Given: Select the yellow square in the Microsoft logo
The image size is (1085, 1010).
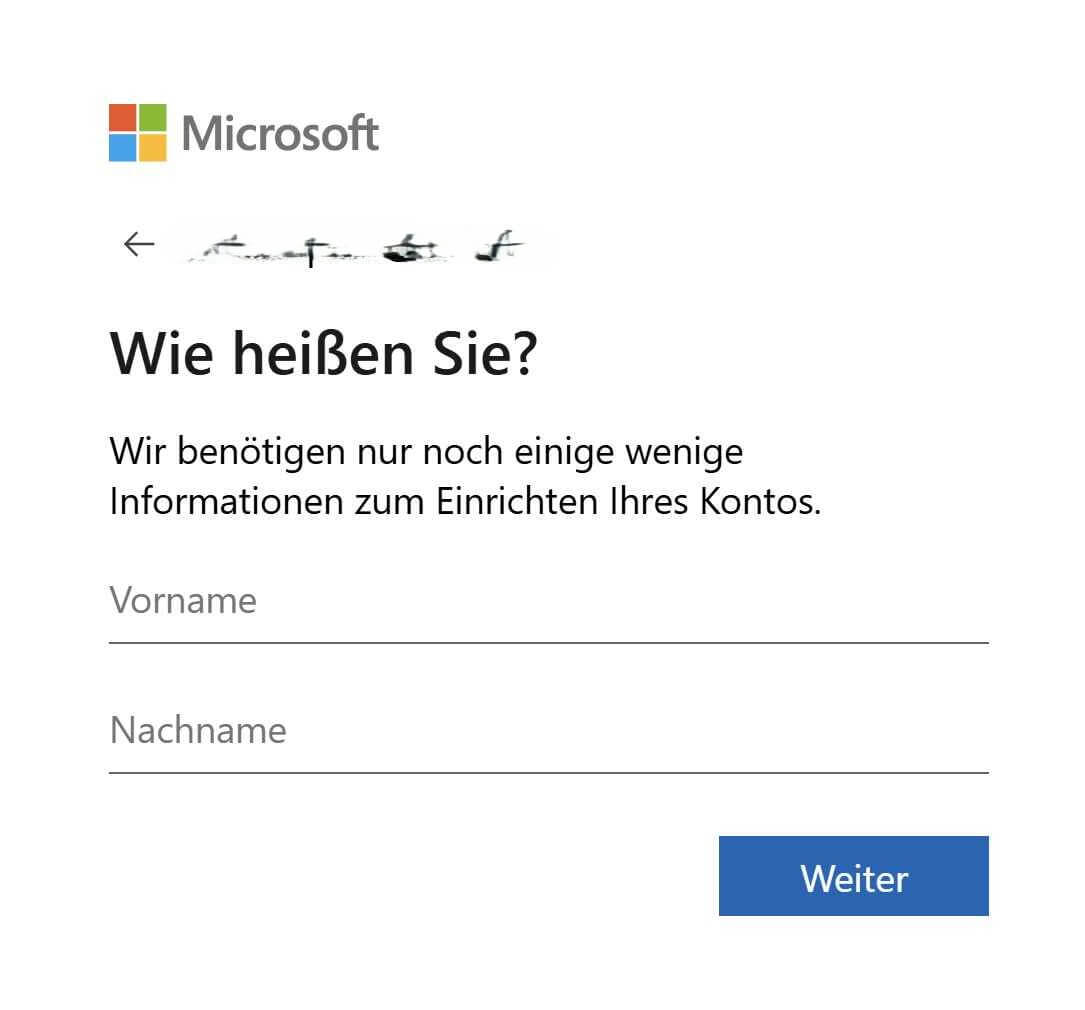Looking at the screenshot, I should tap(153, 148).
